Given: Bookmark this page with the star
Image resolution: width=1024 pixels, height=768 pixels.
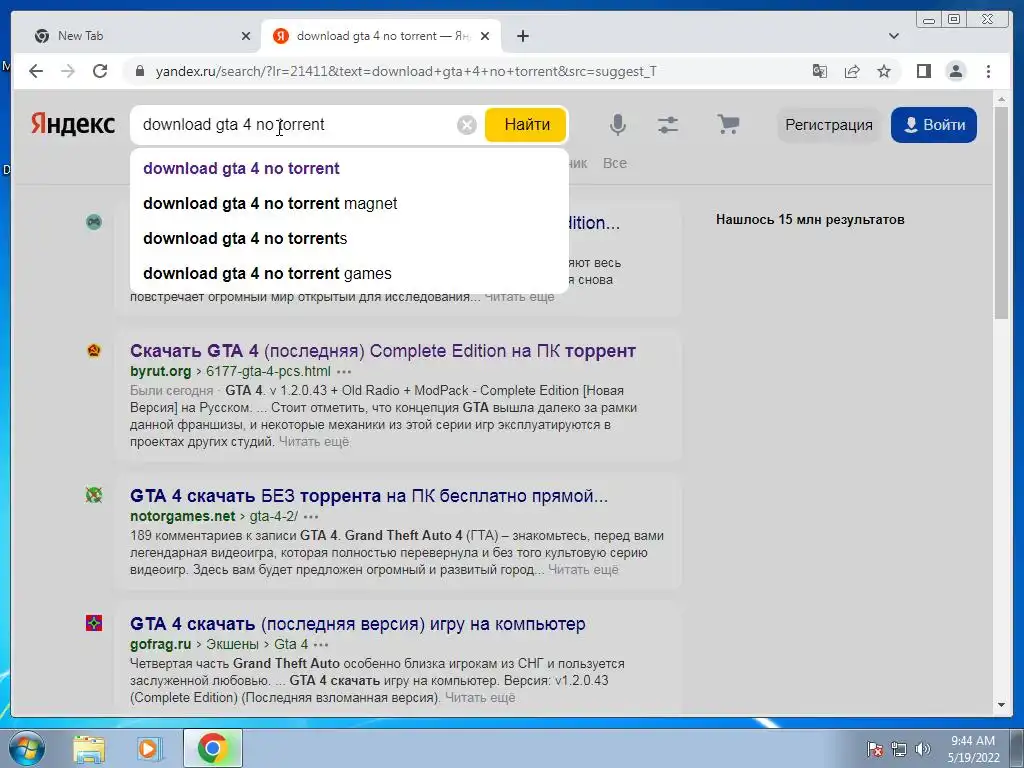Looking at the screenshot, I should [884, 71].
